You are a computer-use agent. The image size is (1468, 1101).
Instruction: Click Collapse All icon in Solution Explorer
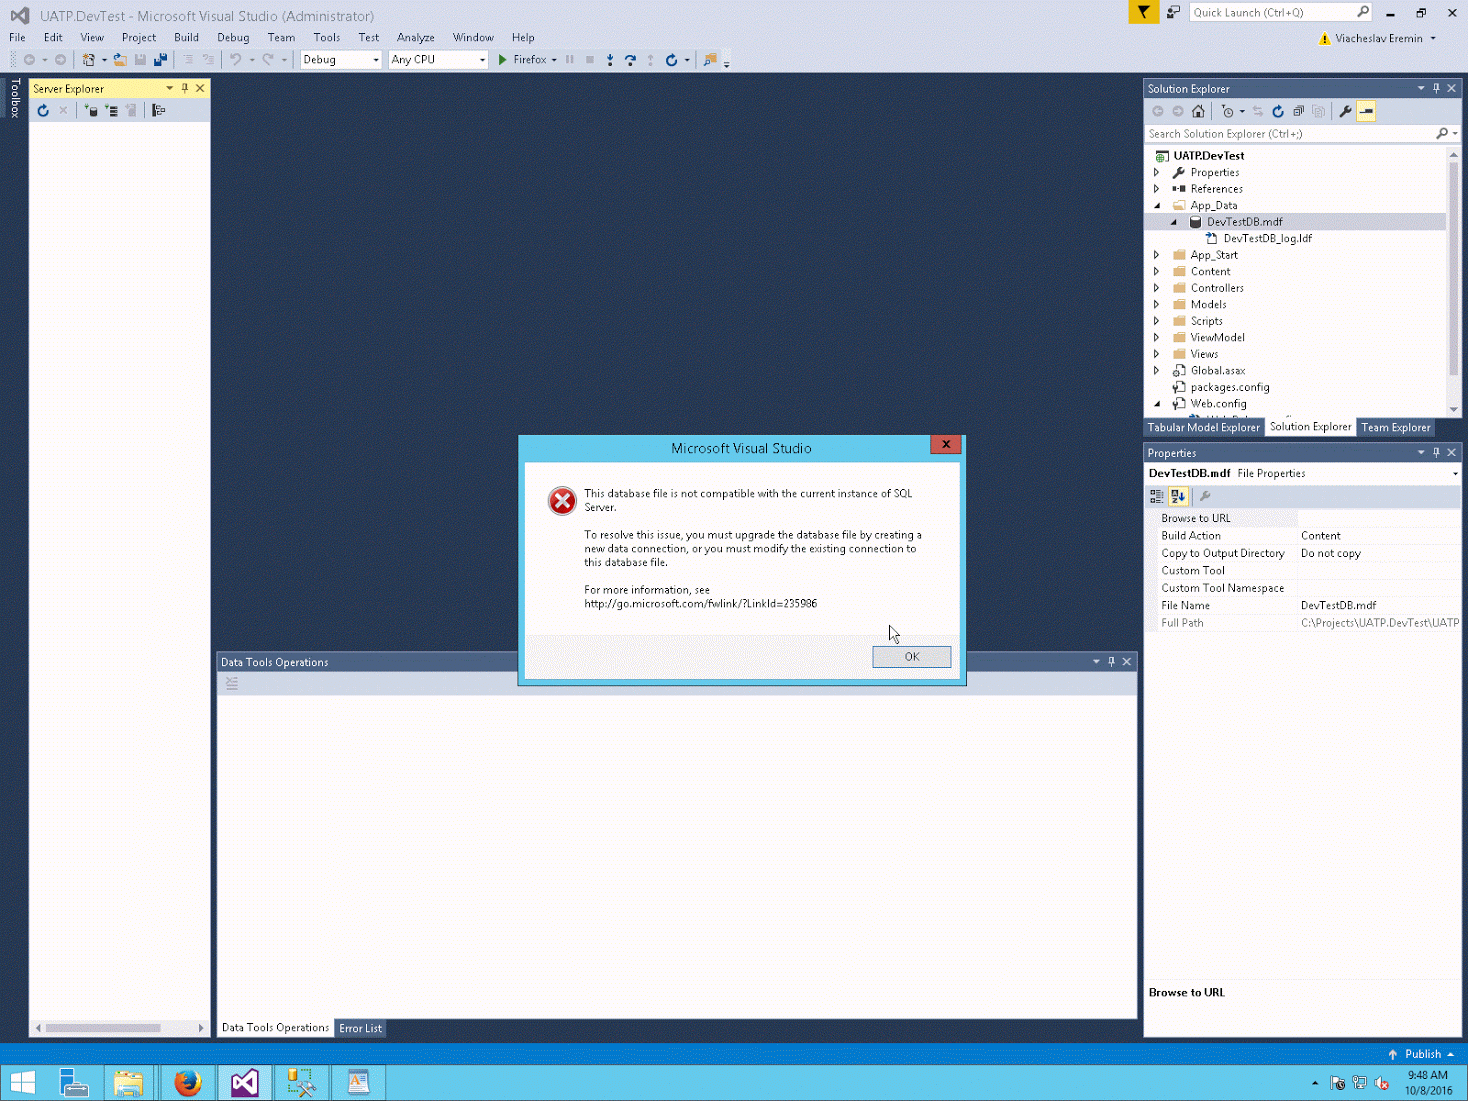[1298, 112]
